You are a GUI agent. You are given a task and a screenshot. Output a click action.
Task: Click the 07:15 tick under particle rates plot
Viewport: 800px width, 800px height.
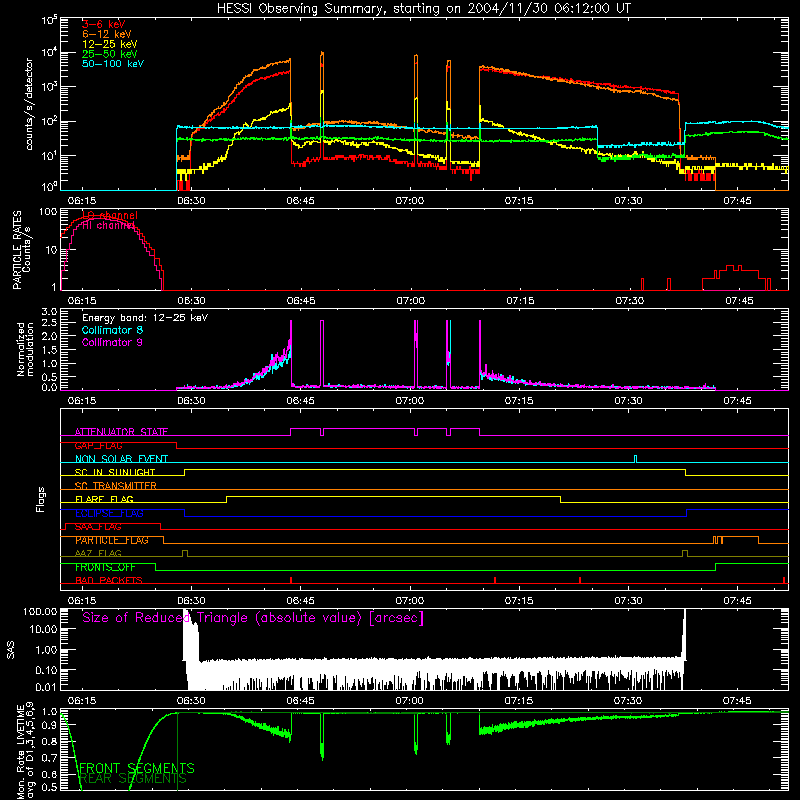pos(520,301)
